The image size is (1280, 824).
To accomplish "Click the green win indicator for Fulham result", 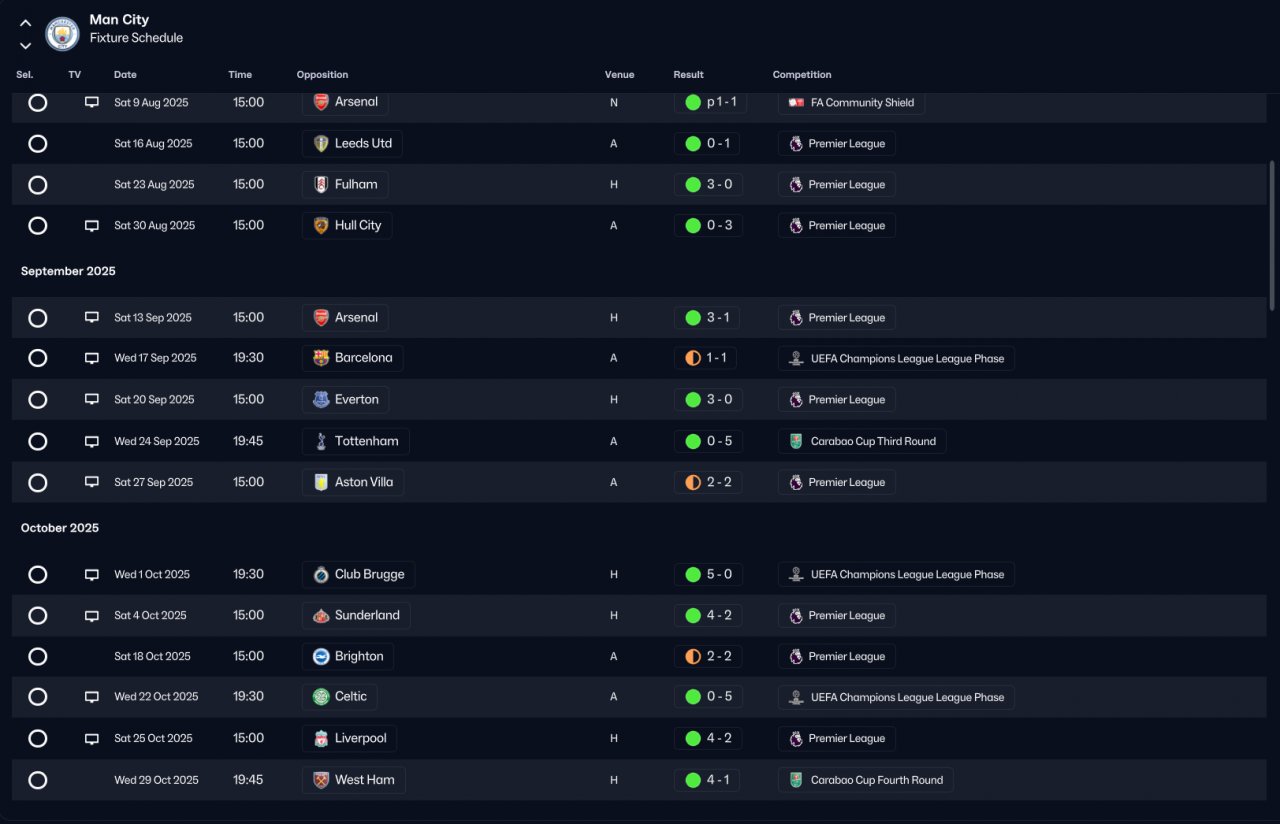I will click(x=692, y=184).
